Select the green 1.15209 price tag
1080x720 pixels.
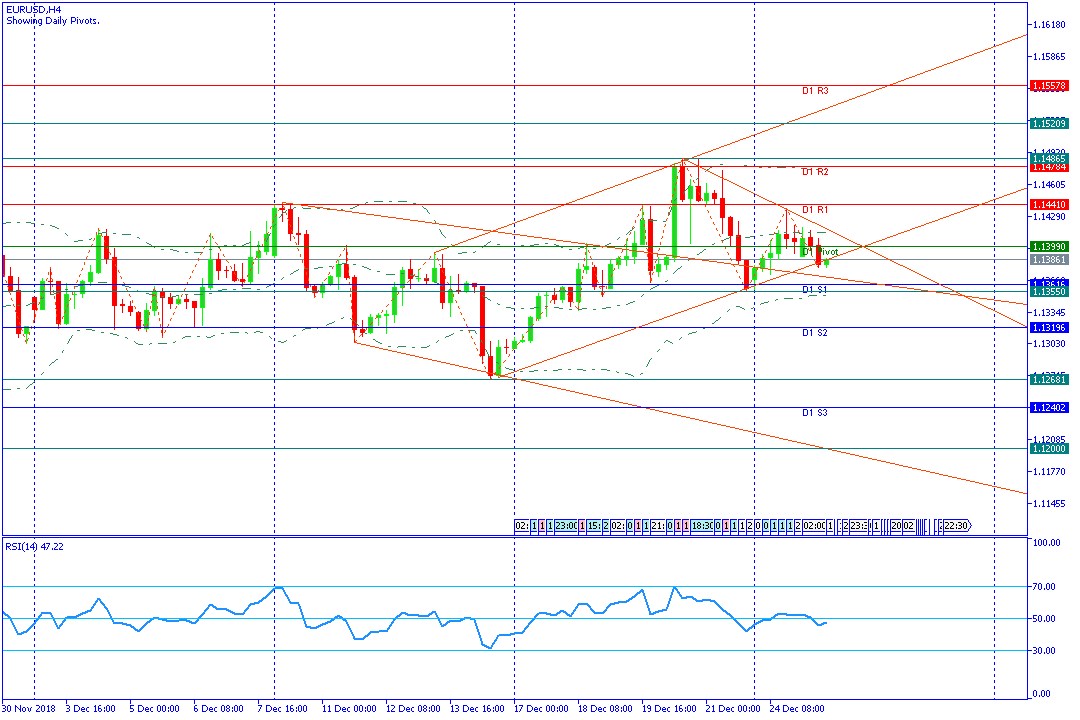1049,124
